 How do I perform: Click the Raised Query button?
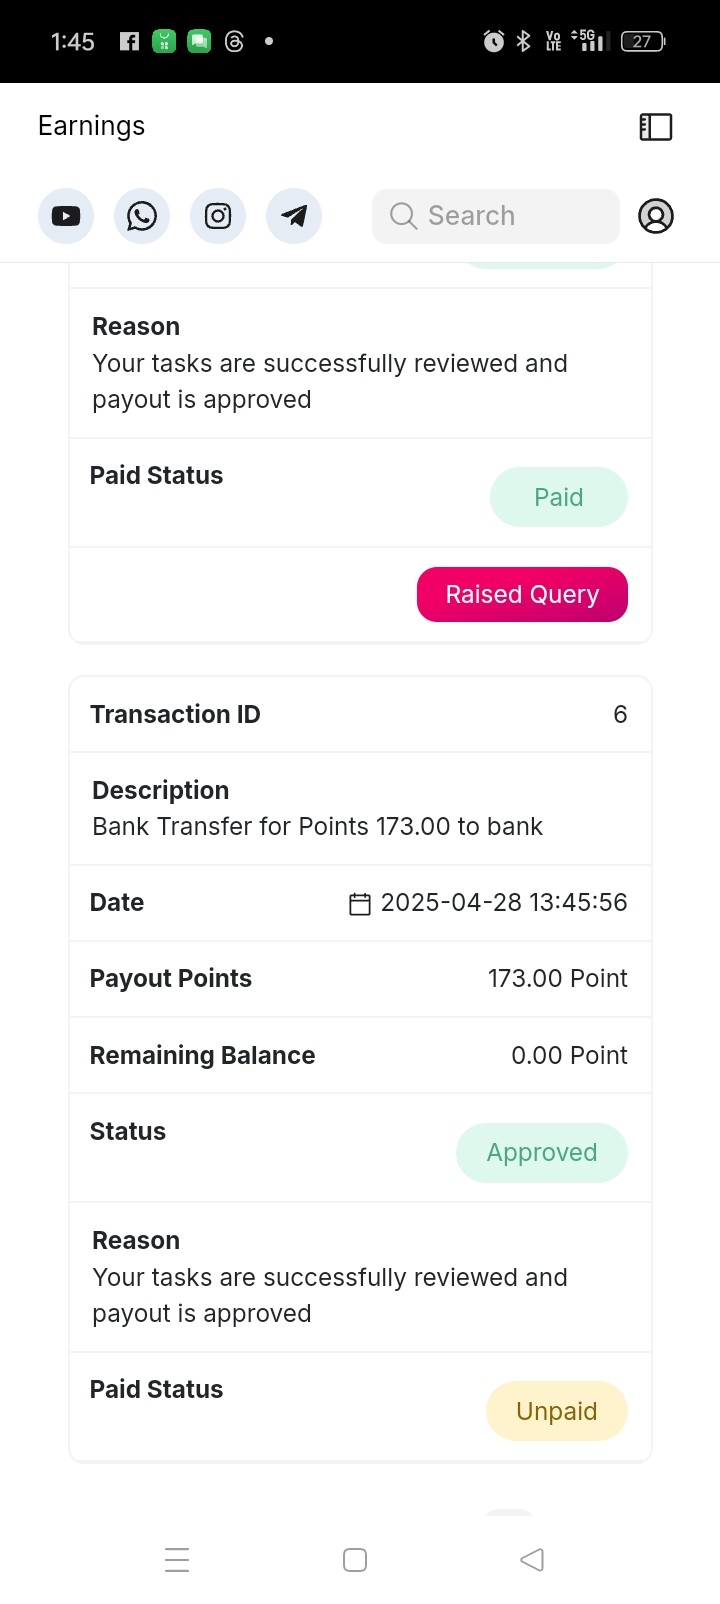[x=522, y=594]
